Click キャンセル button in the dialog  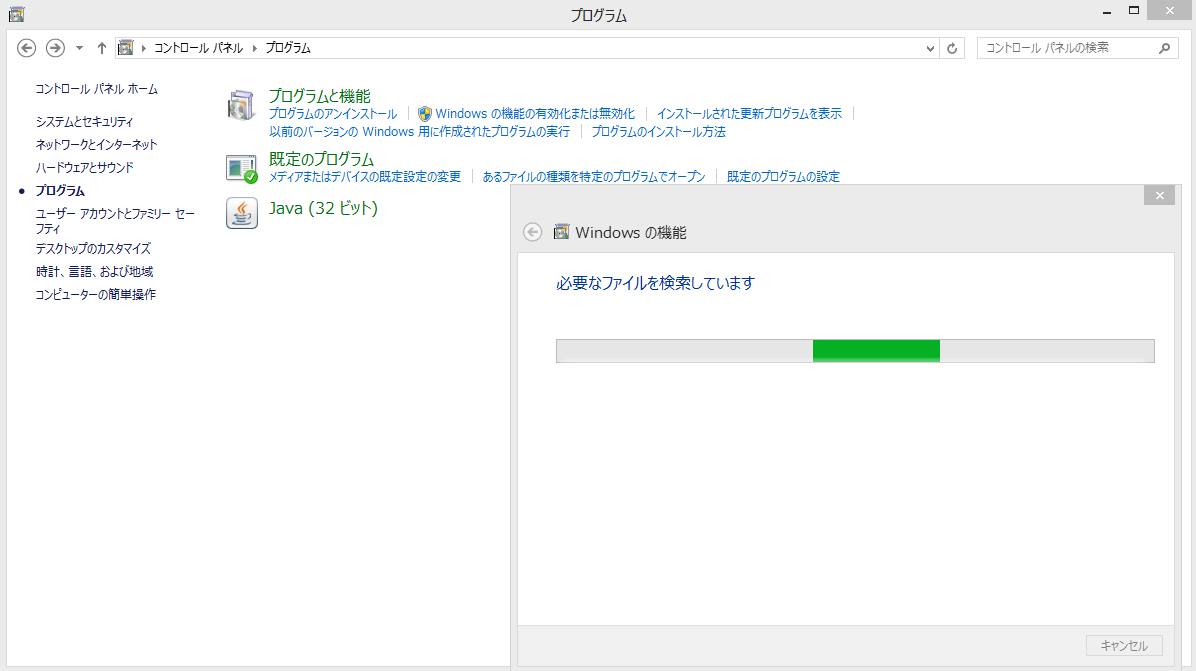(x=1124, y=646)
